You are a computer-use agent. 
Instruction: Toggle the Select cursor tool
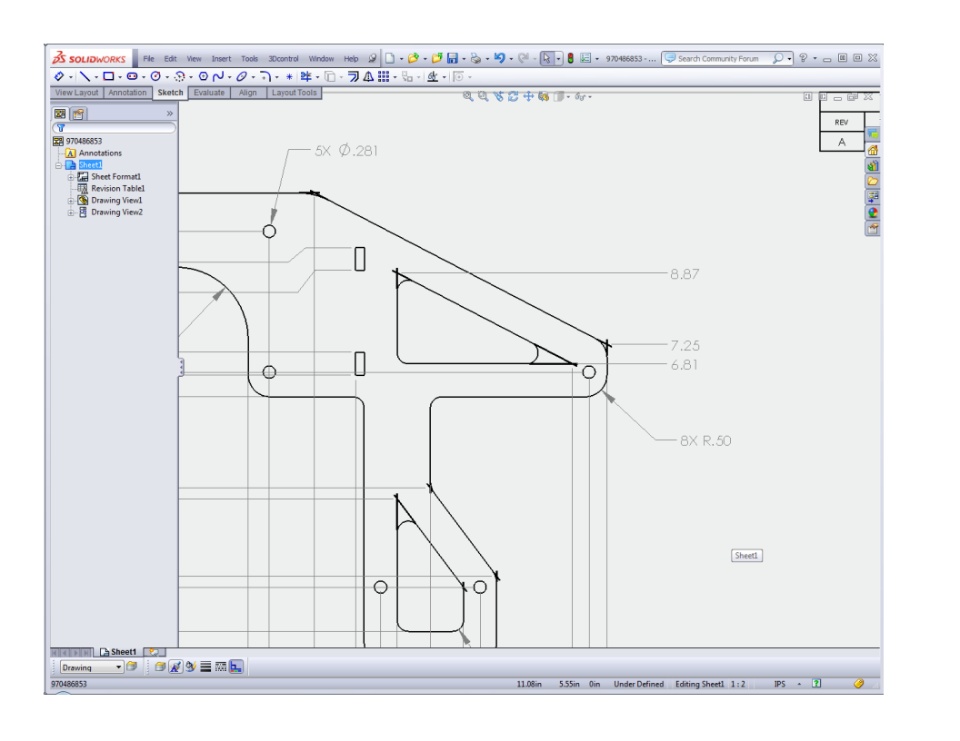[546, 58]
